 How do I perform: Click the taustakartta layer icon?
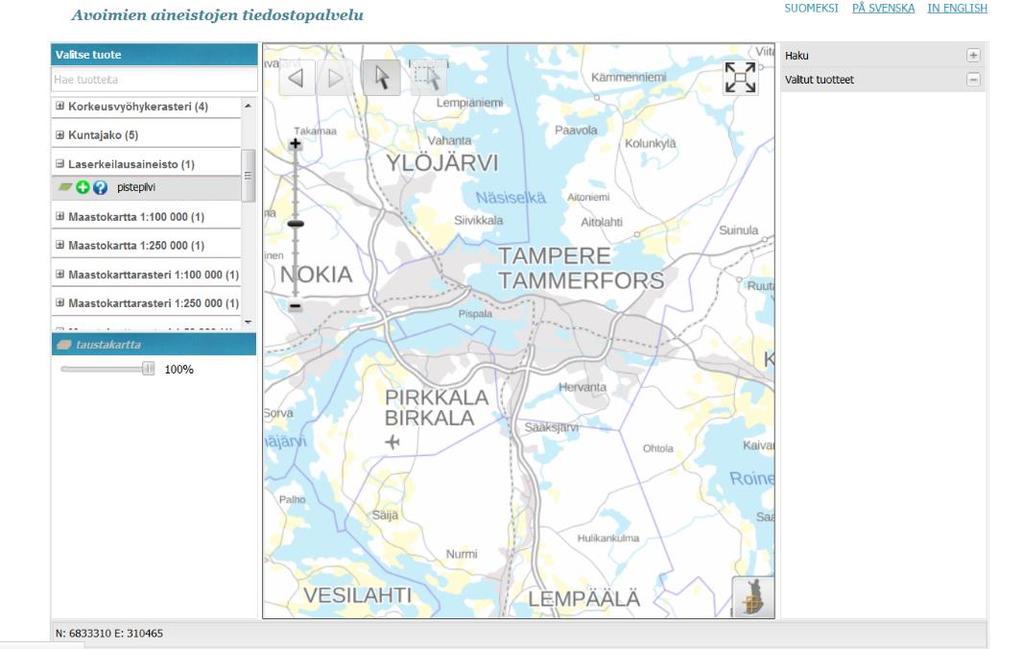(64, 344)
